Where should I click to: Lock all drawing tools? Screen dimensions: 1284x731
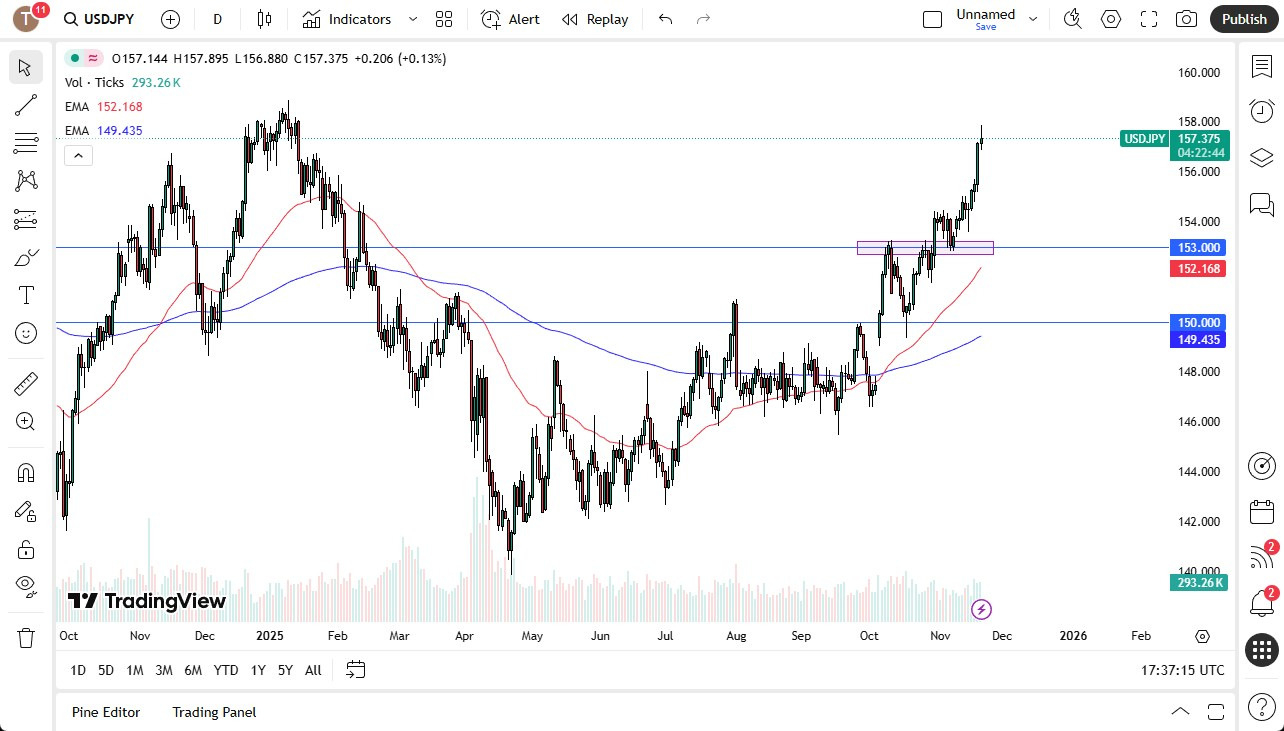point(26,549)
